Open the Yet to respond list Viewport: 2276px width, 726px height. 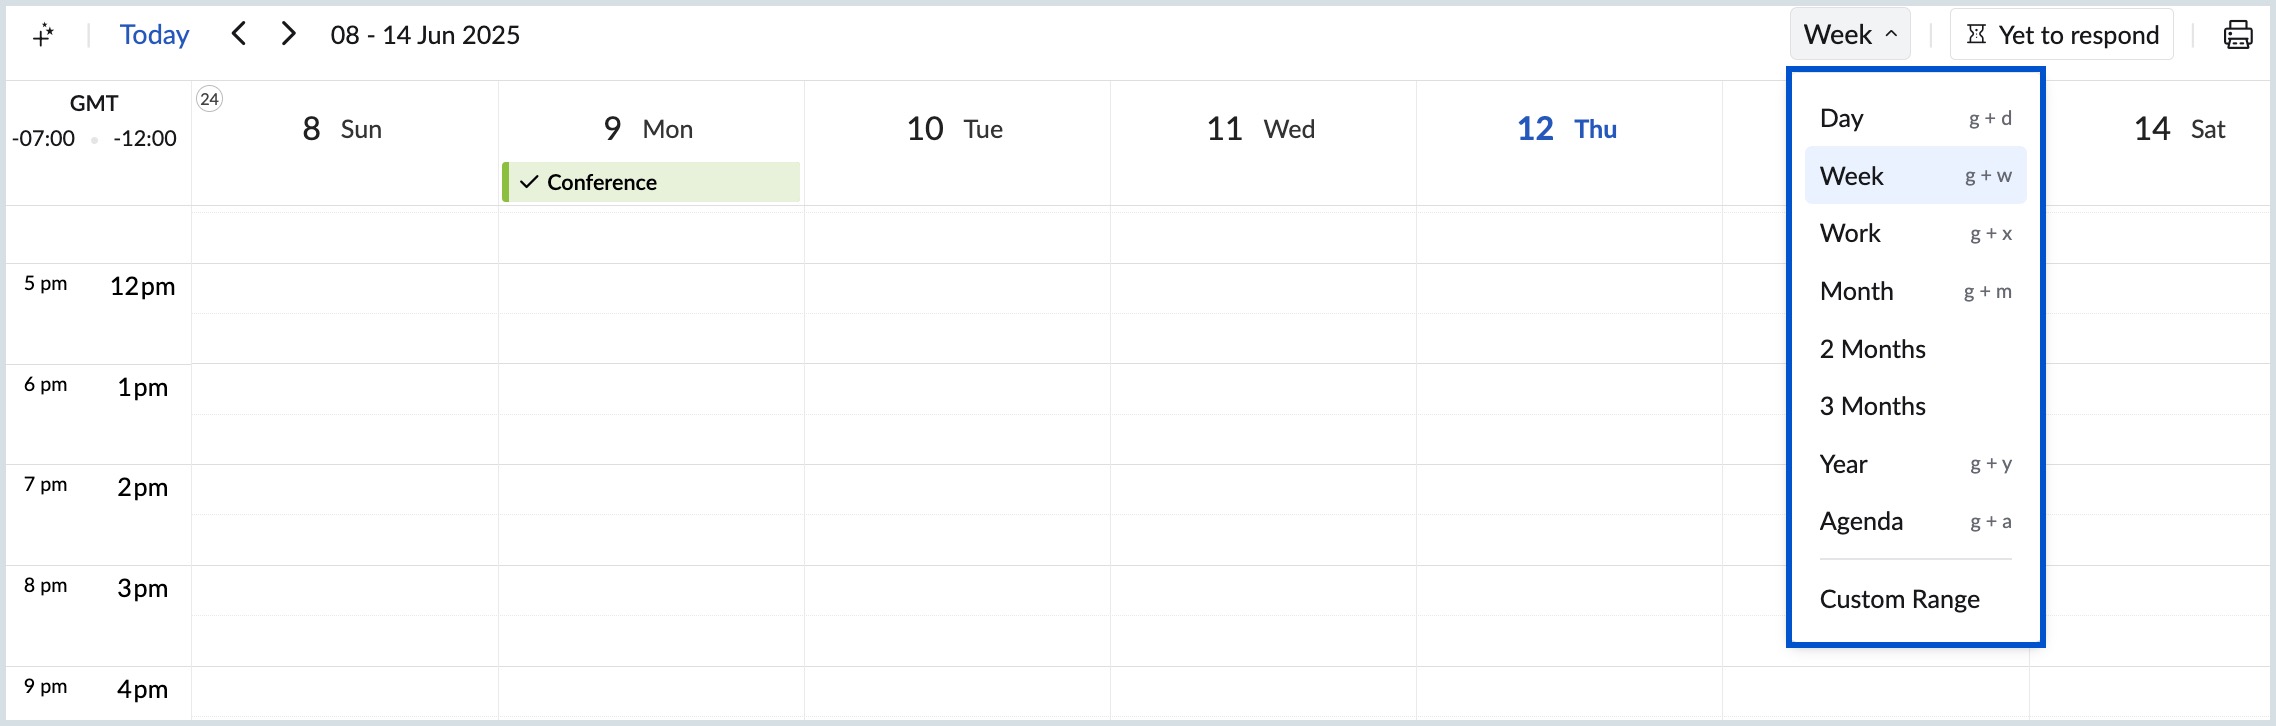2078,35
